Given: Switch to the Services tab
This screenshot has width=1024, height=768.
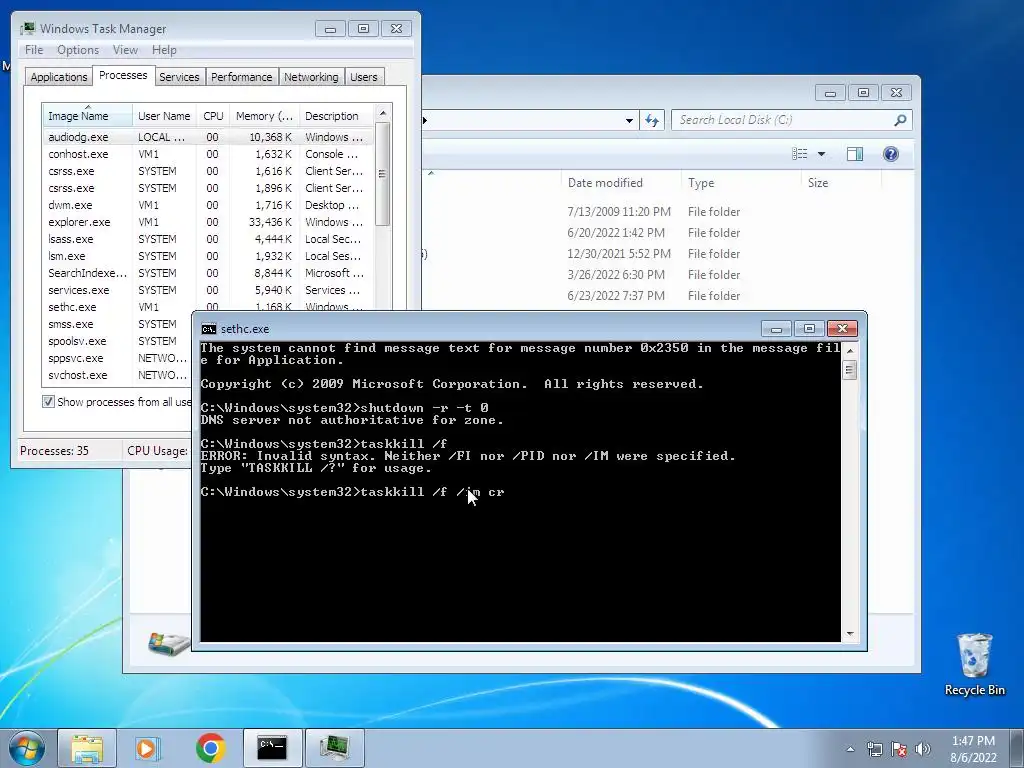Looking at the screenshot, I should click(x=179, y=77).
